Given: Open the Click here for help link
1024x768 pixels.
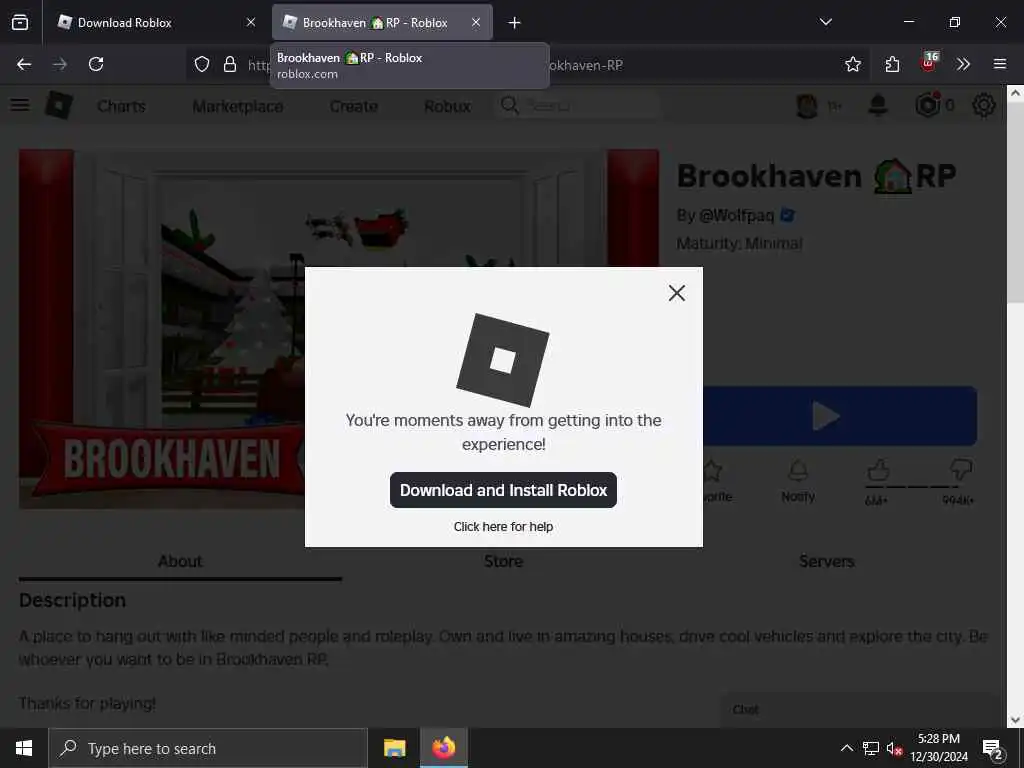Looking at the screenshot, I should 503,526.
